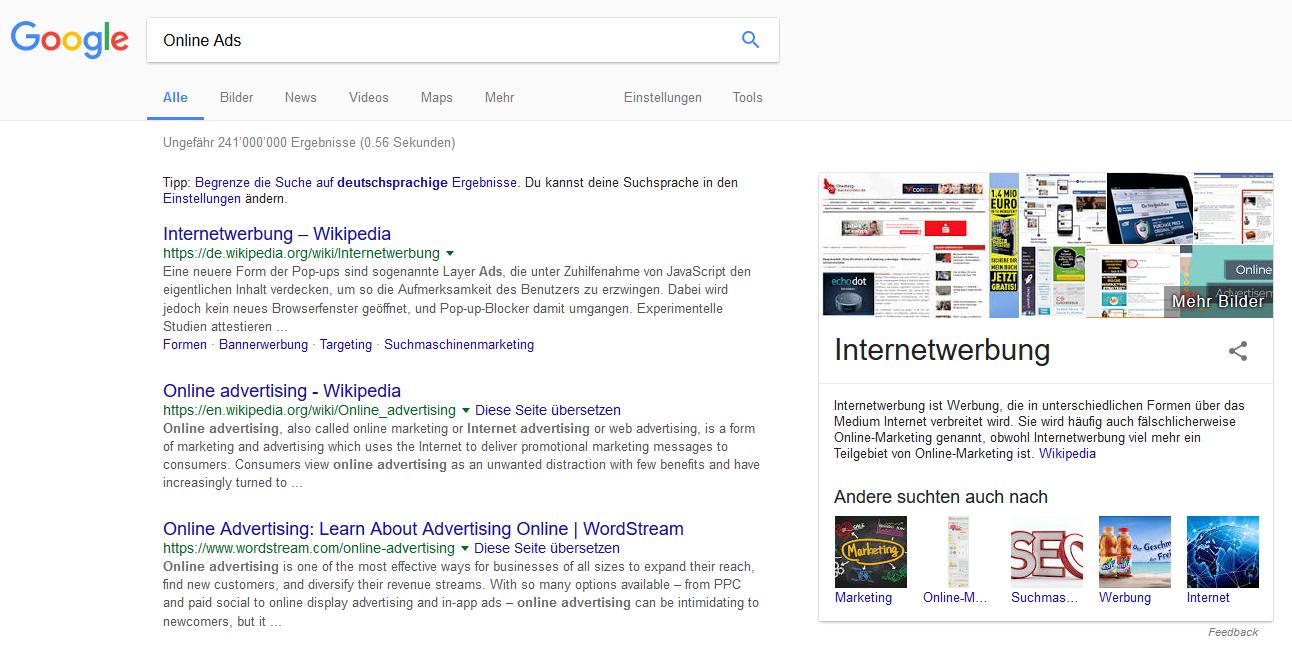Click the Google logo
The image size is (1292, 656).
tap(69, 39)
